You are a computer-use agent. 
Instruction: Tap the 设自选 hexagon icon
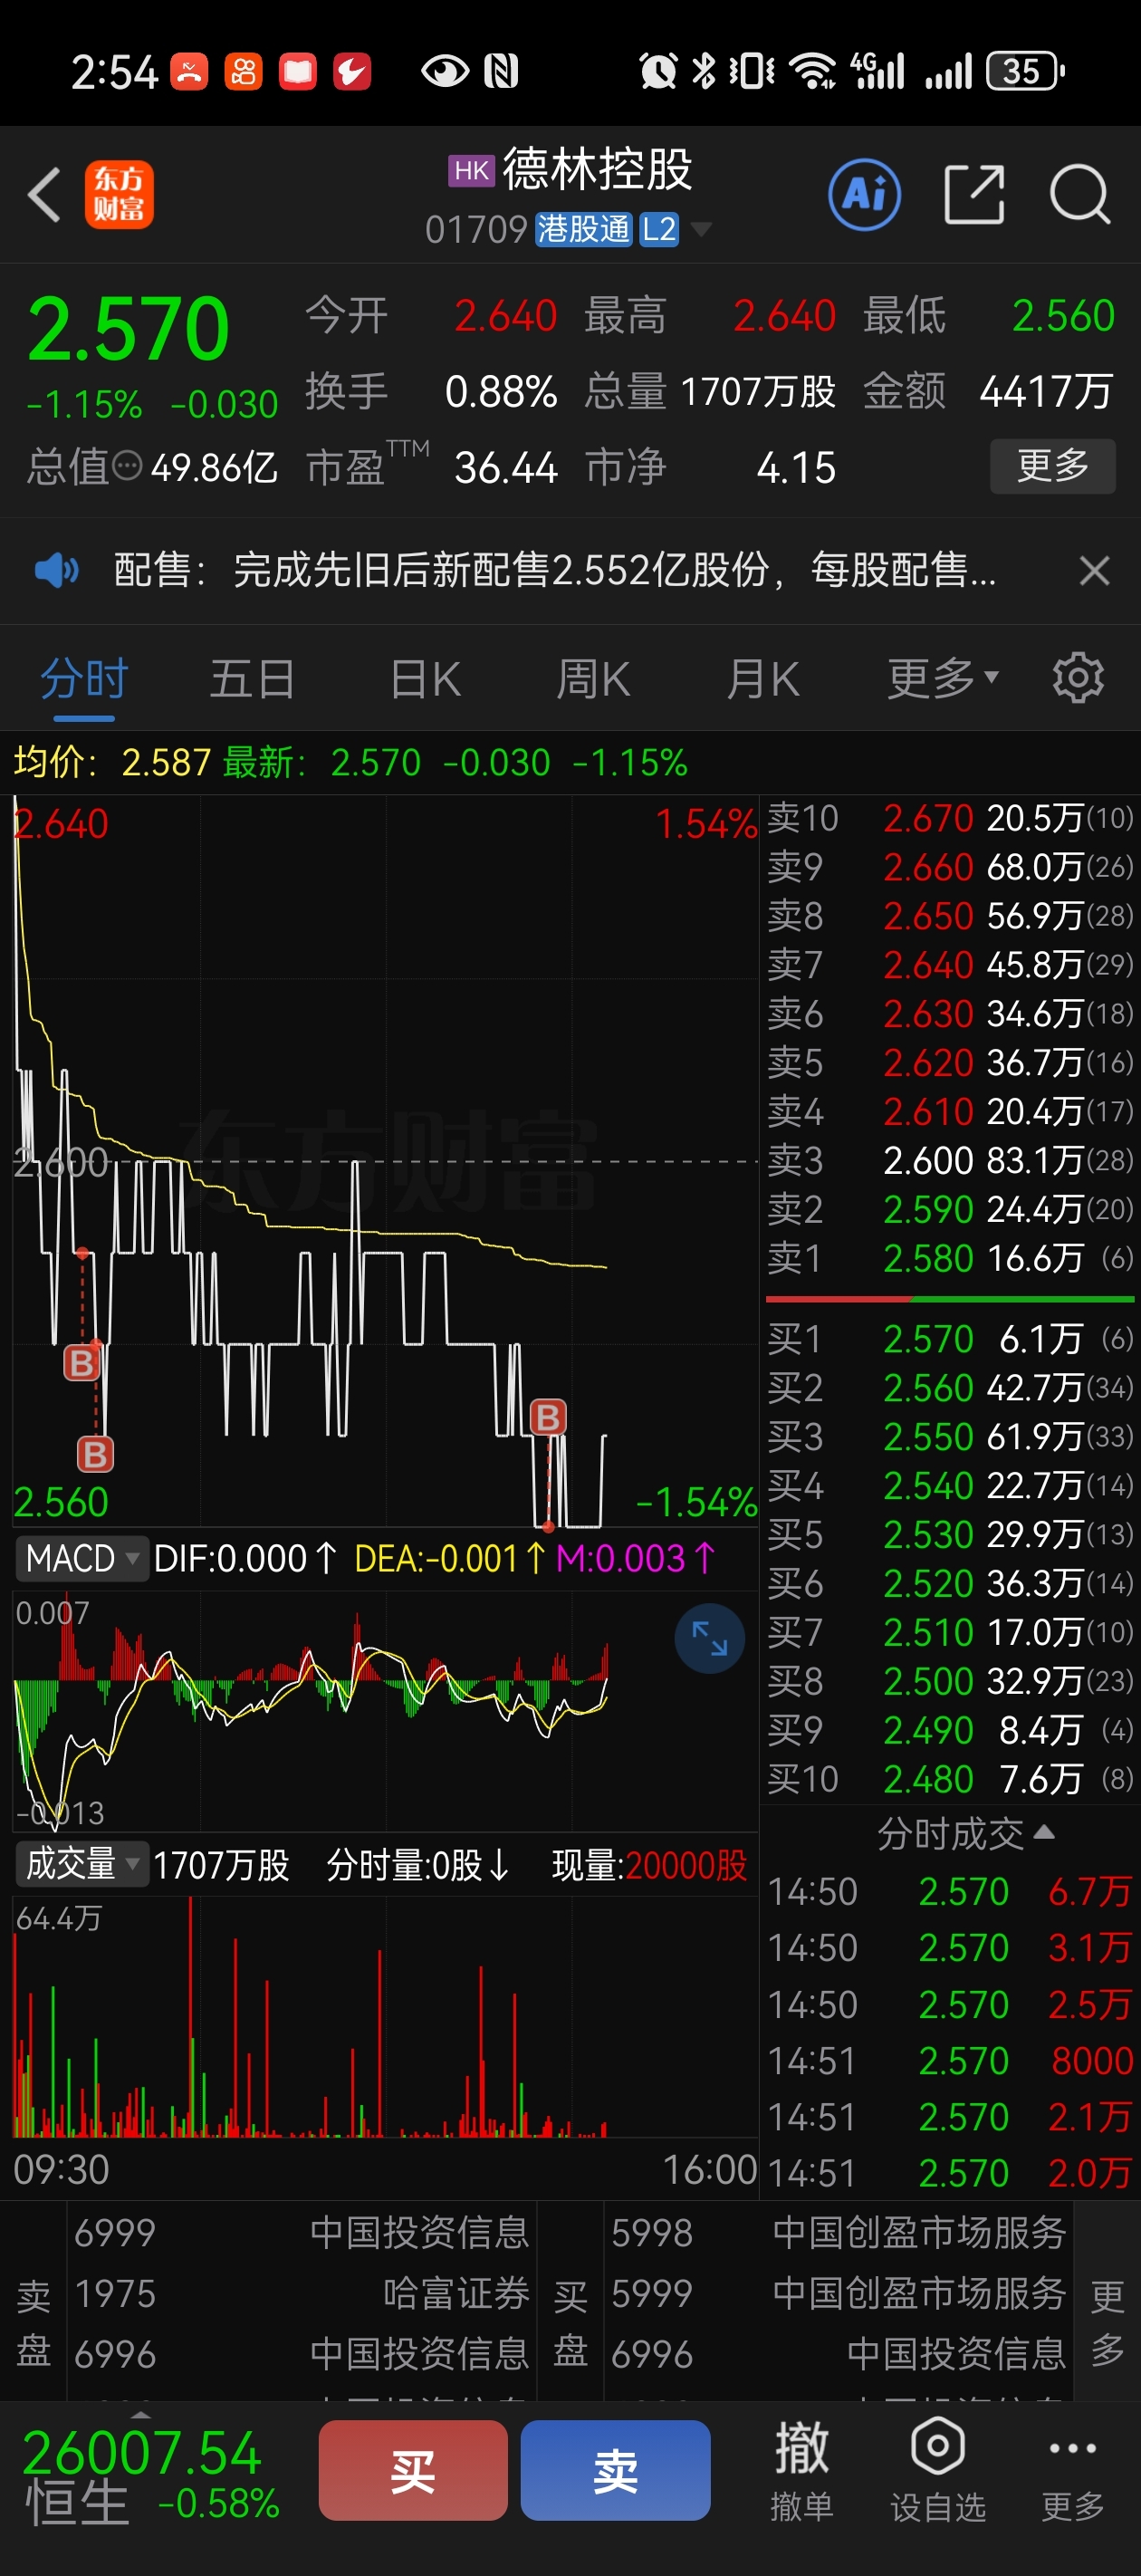[937, 2446]
